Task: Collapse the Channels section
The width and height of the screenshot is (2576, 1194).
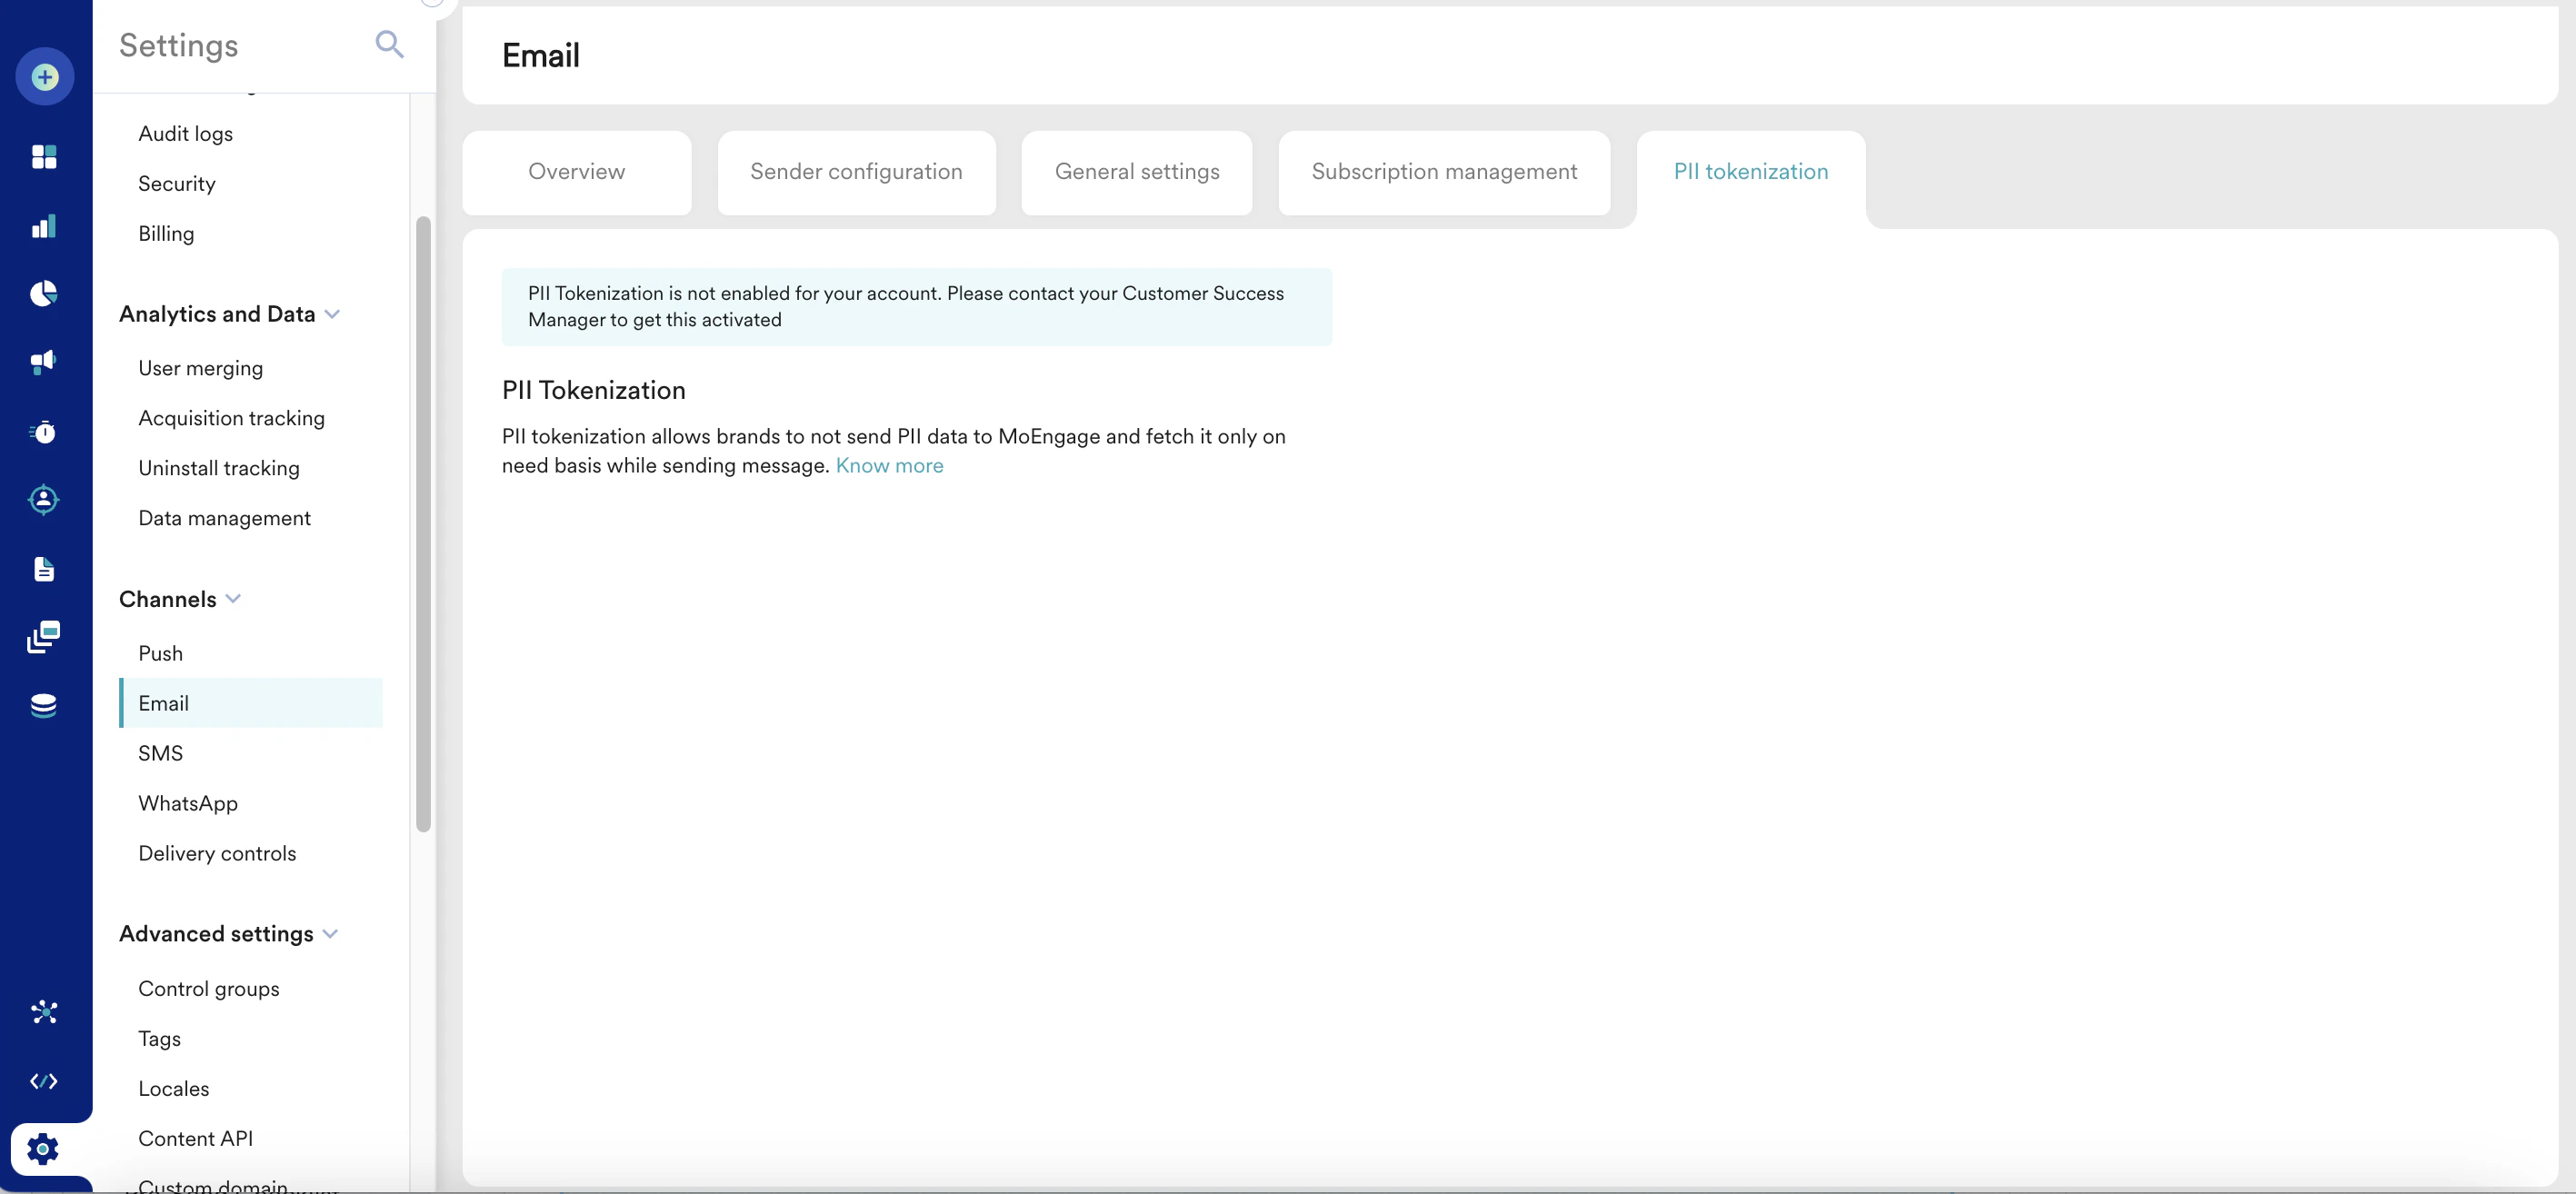Action: click(234, 600)
